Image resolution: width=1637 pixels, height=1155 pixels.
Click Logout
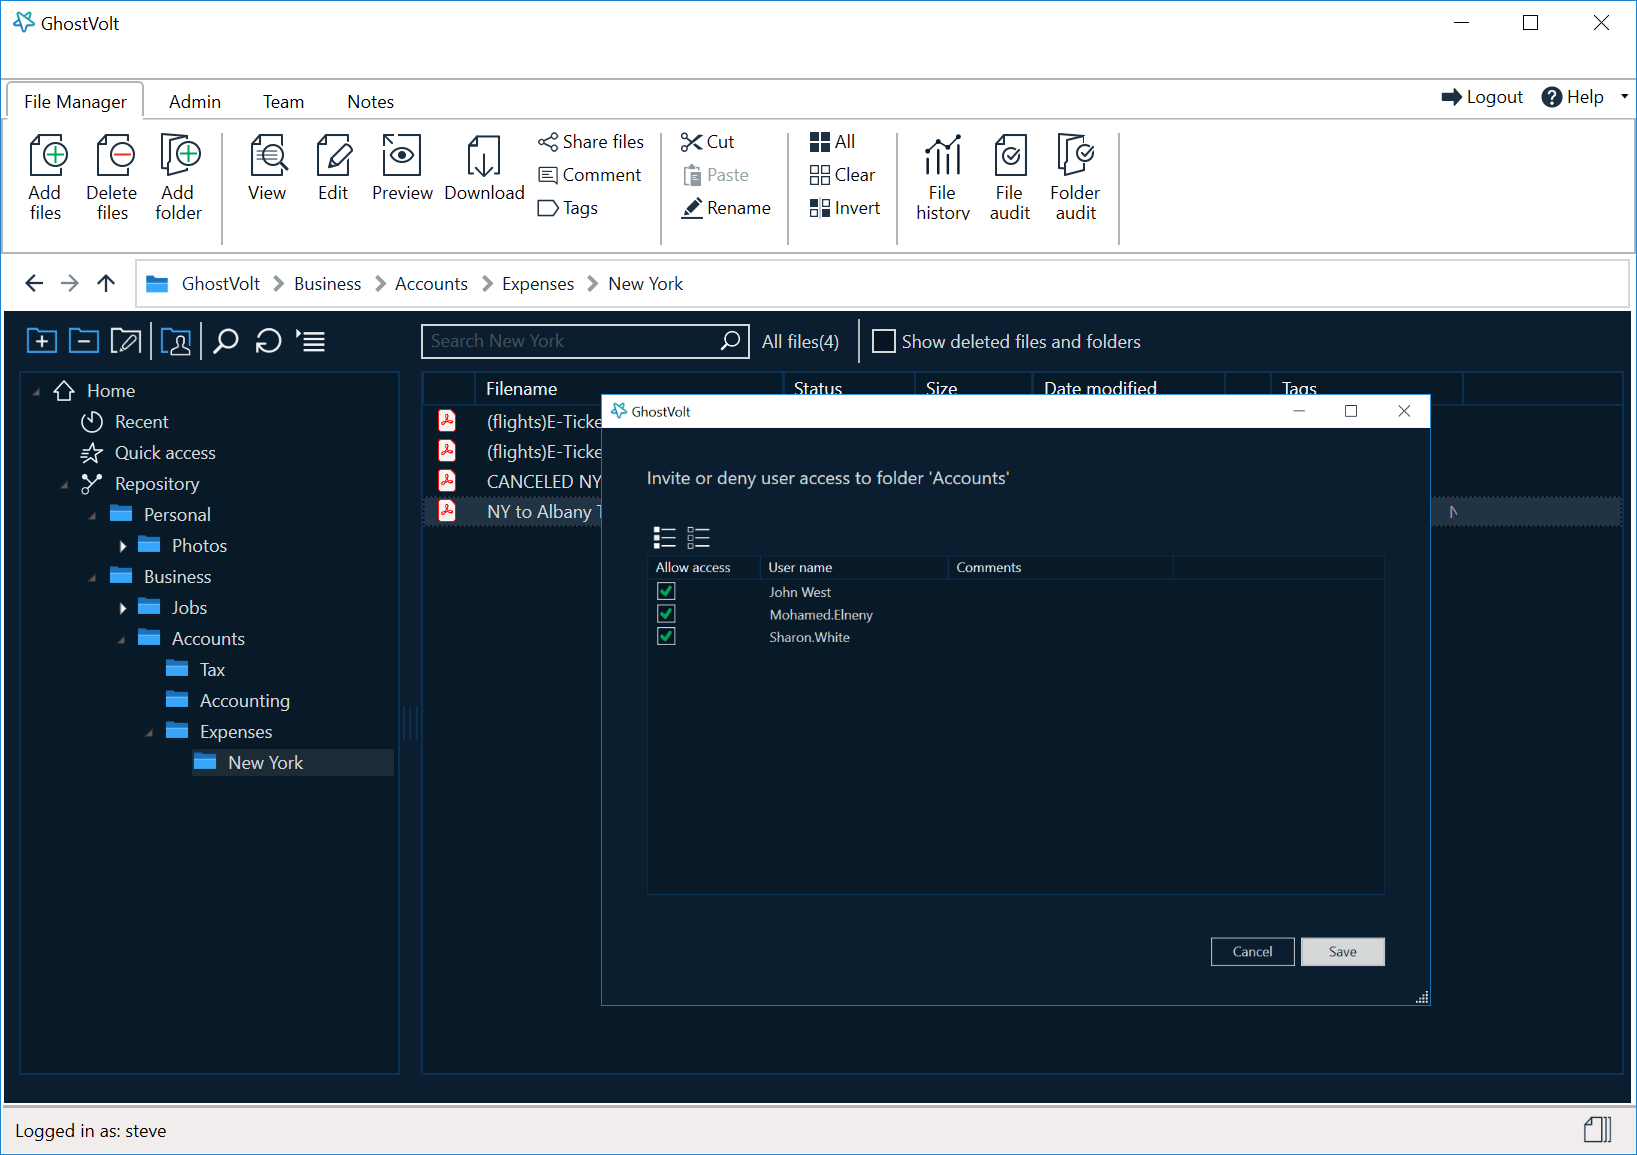point(1482,97)
